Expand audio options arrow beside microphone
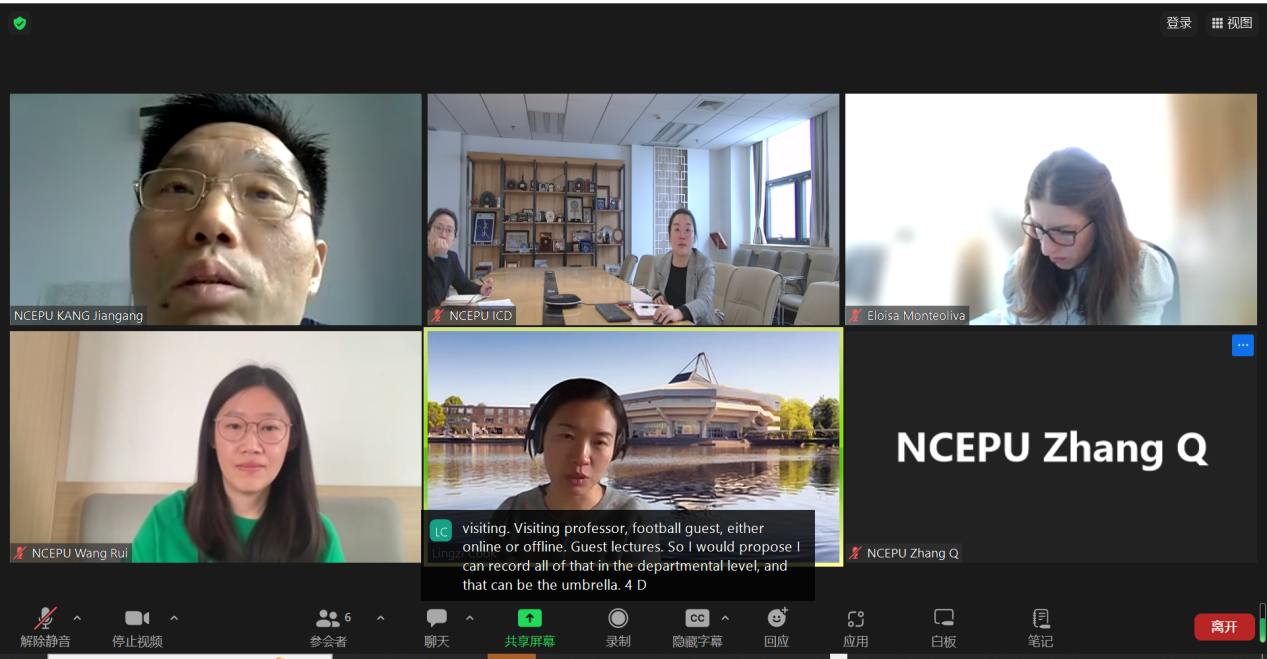The width and height of the screenshot is (1267, 659). (78, 618)
